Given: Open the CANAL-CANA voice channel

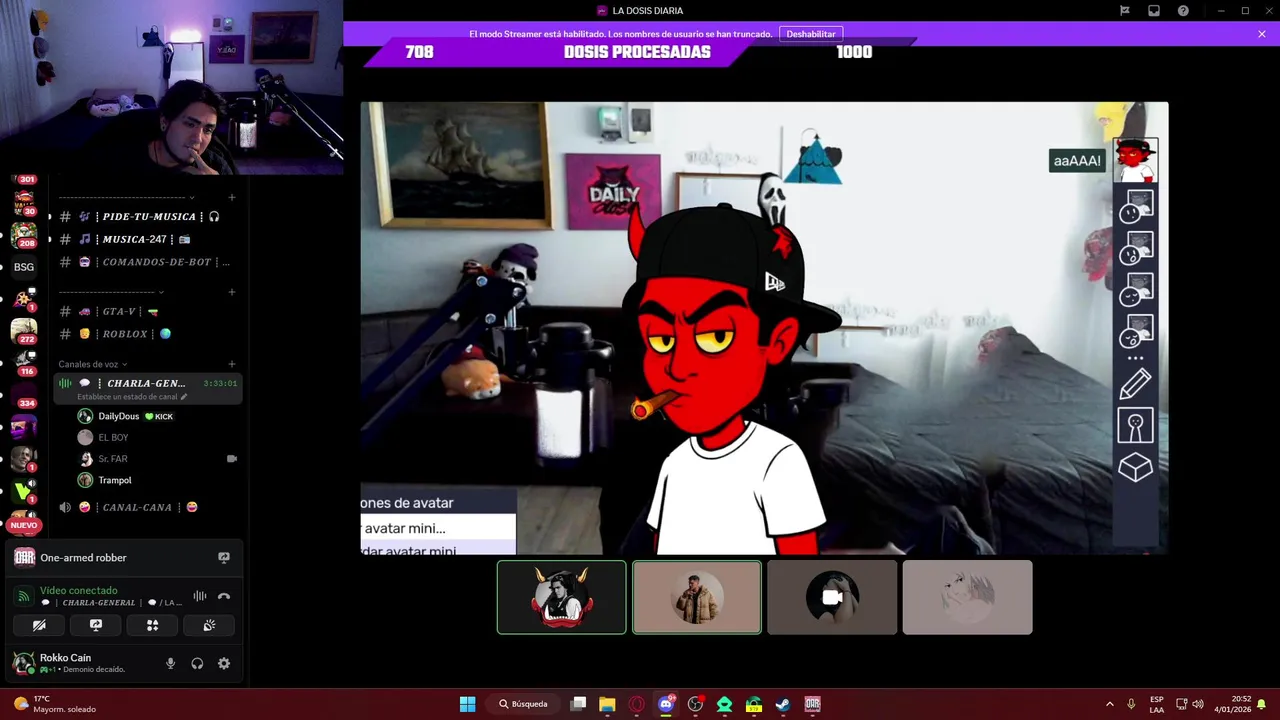Looking at the screenshot, I should coord(146,507).
